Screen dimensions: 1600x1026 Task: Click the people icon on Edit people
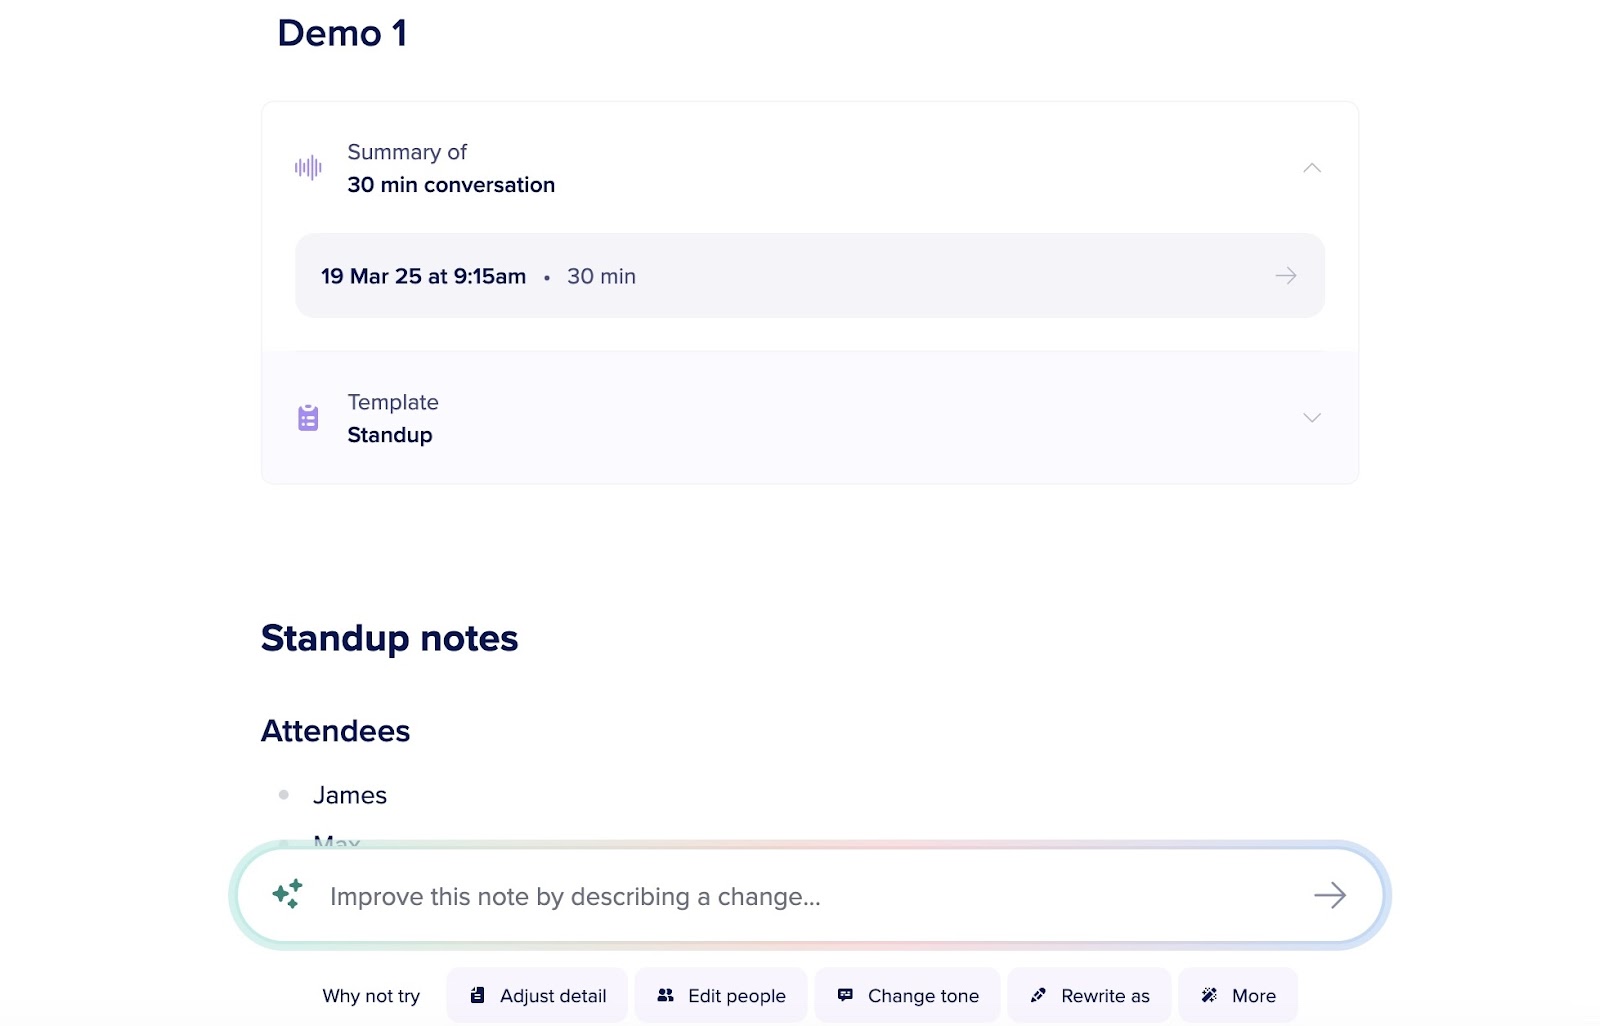coord(665,995)
